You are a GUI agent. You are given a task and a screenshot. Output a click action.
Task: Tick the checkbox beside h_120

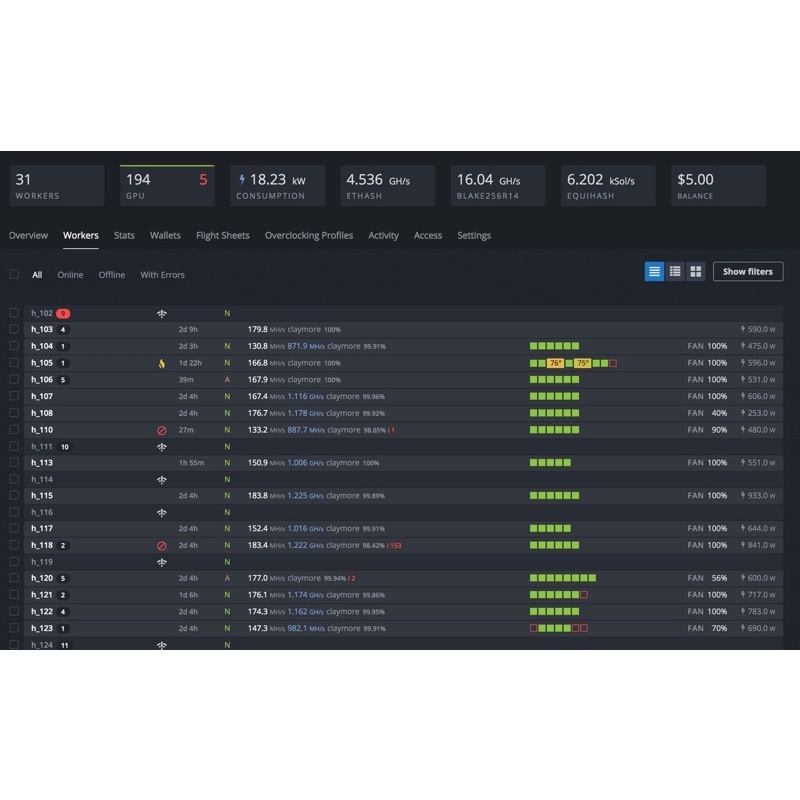(14, 578)
